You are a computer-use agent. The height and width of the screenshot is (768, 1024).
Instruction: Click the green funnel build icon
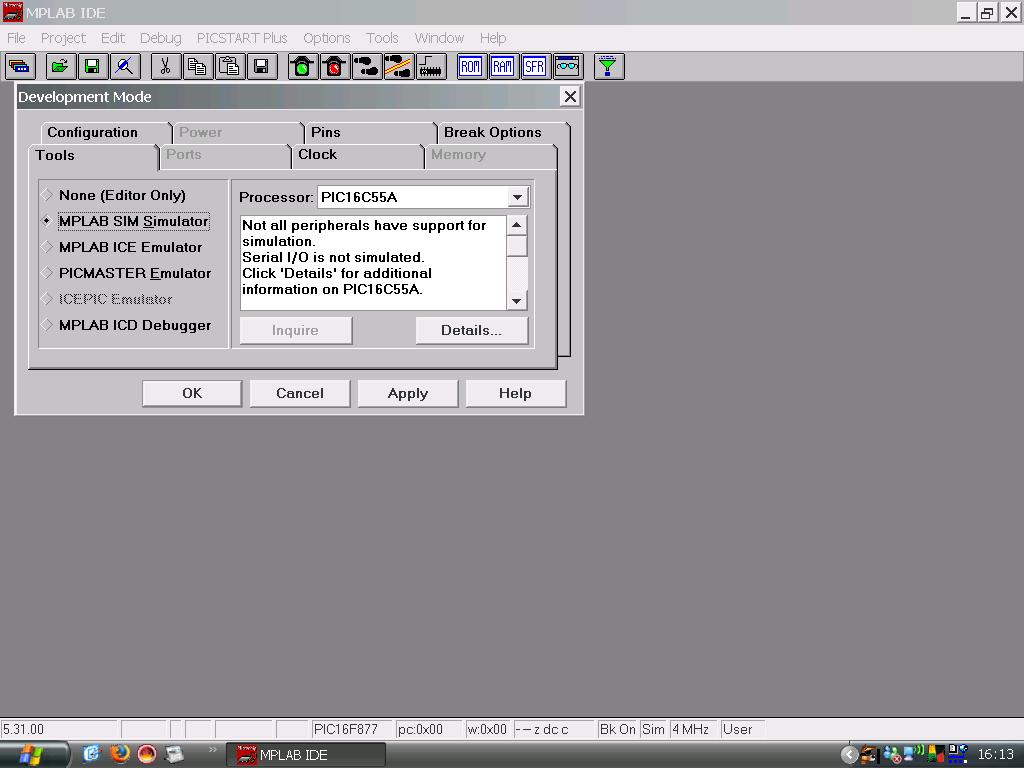pos(609,67)
